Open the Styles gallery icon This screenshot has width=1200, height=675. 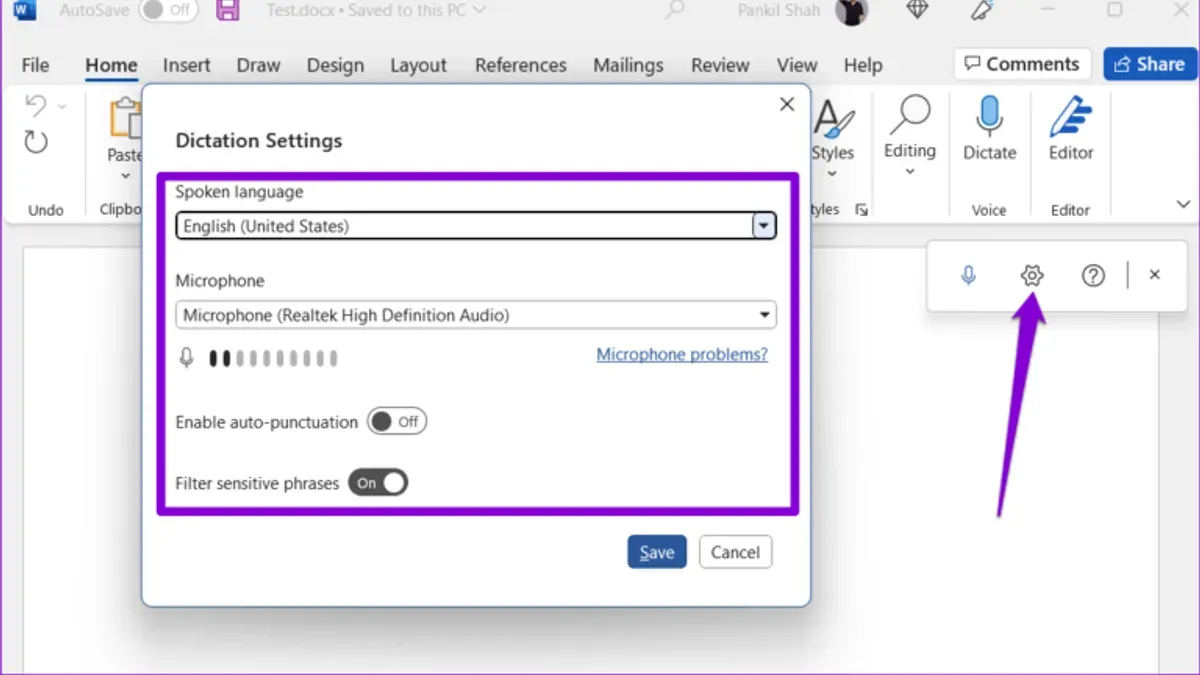pos(833,118)
